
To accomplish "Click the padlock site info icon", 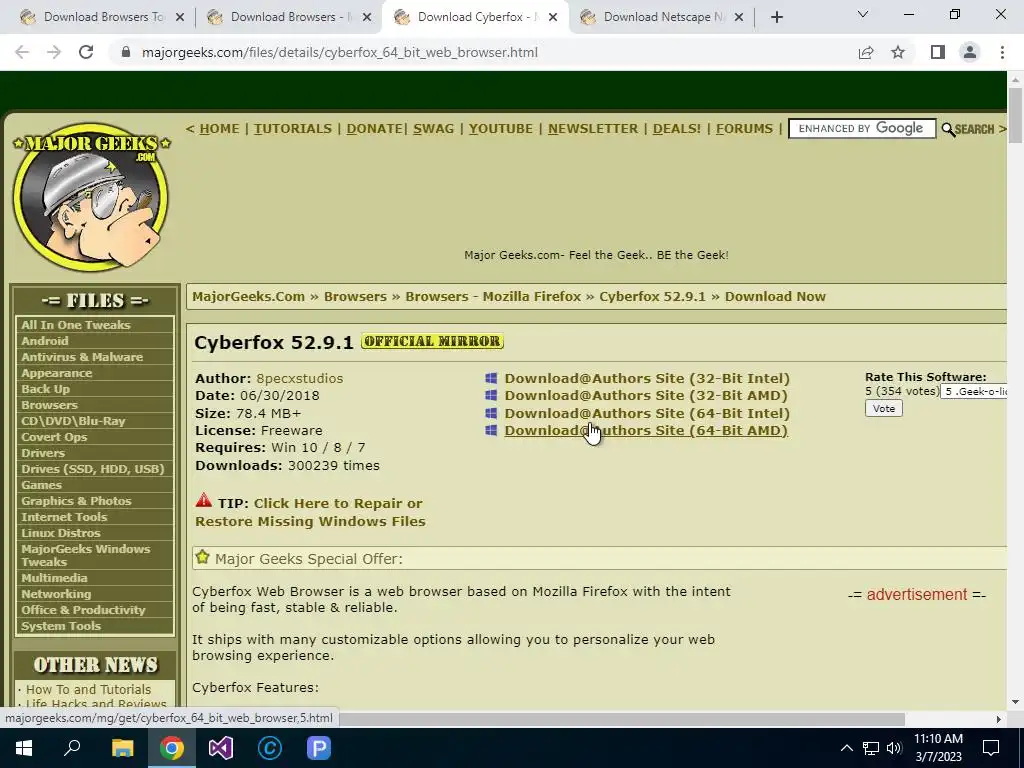I will click(126, 52).
